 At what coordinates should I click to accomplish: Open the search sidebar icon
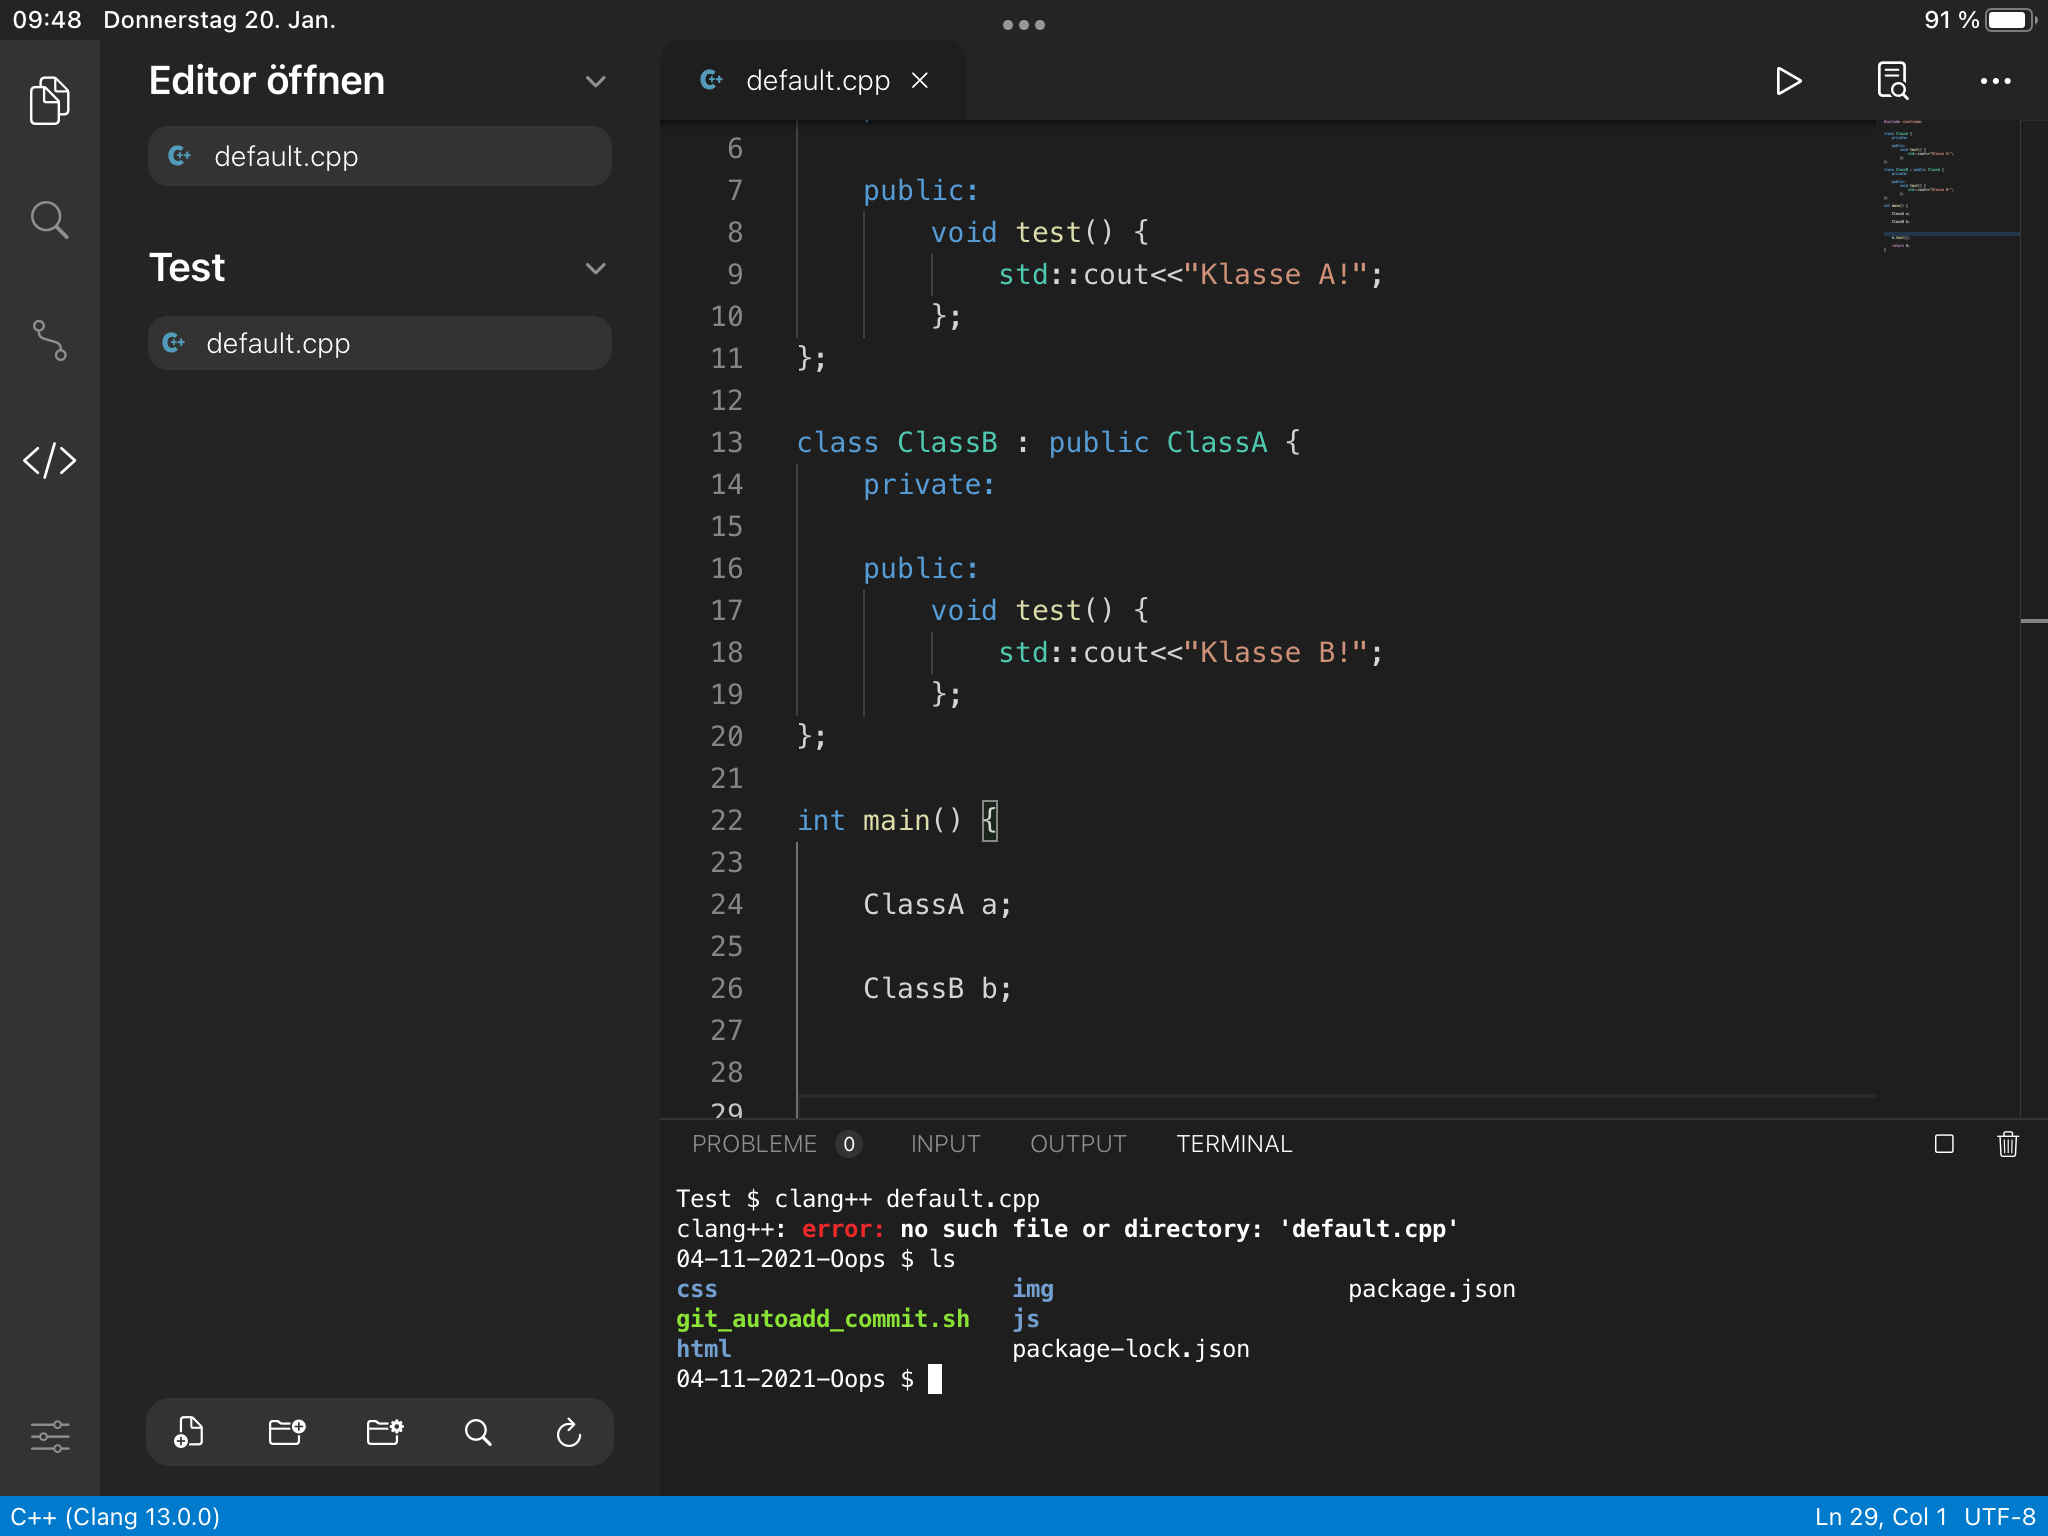click(49, 220)
